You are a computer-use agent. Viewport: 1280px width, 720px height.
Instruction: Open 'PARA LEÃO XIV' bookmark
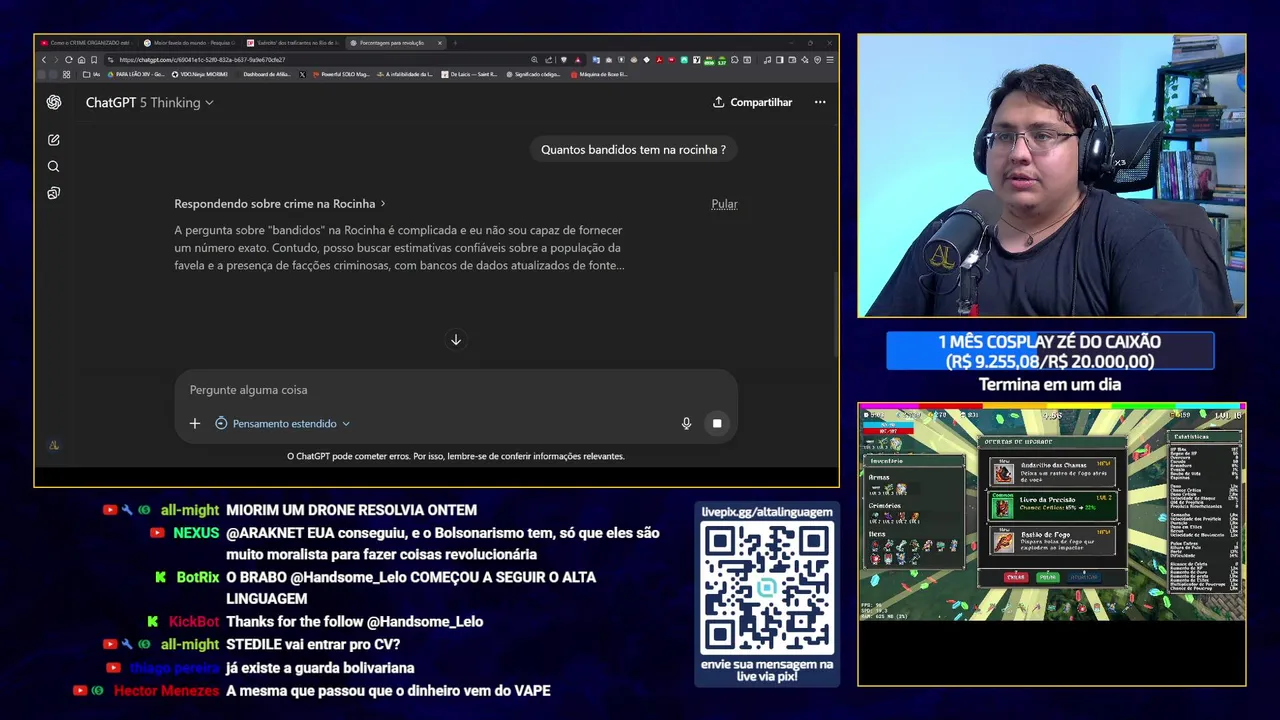(x=135, y=74)
